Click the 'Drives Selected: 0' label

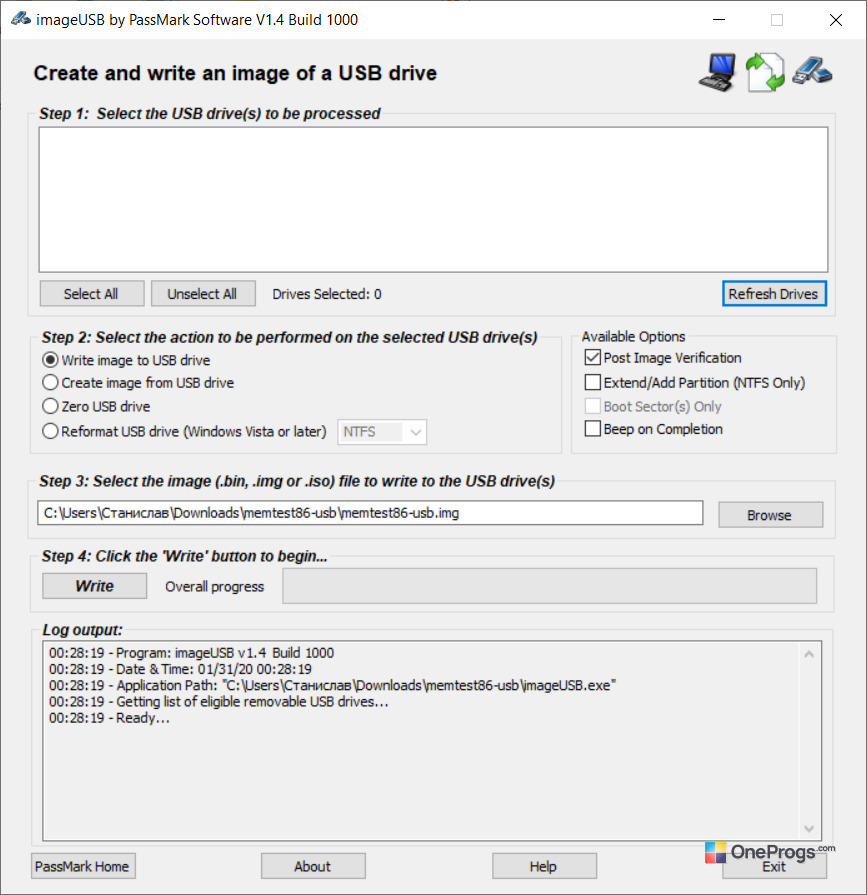[x=326, y=294]
